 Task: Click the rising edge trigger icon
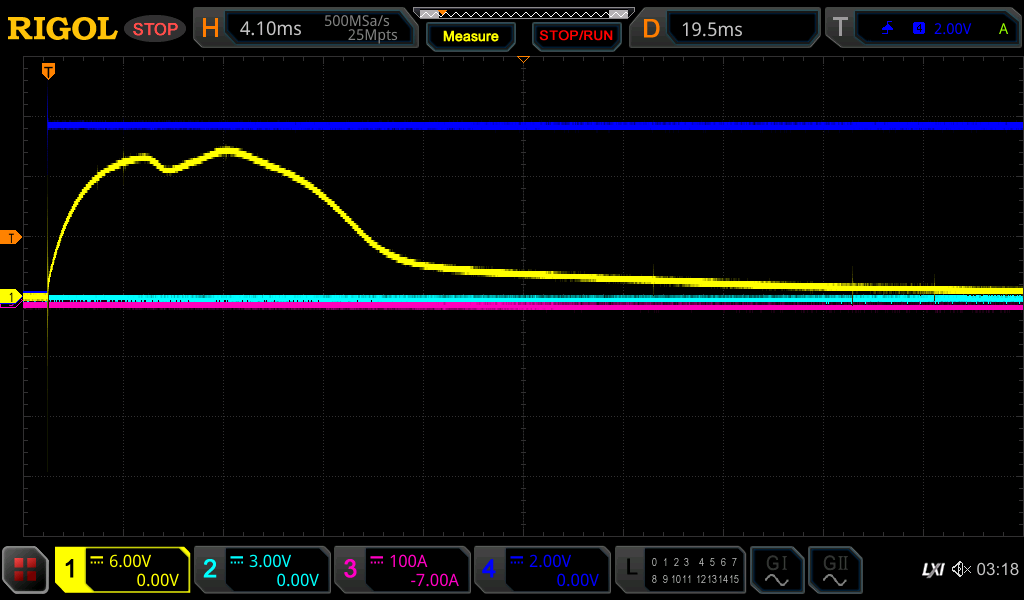tap(887, 29)
